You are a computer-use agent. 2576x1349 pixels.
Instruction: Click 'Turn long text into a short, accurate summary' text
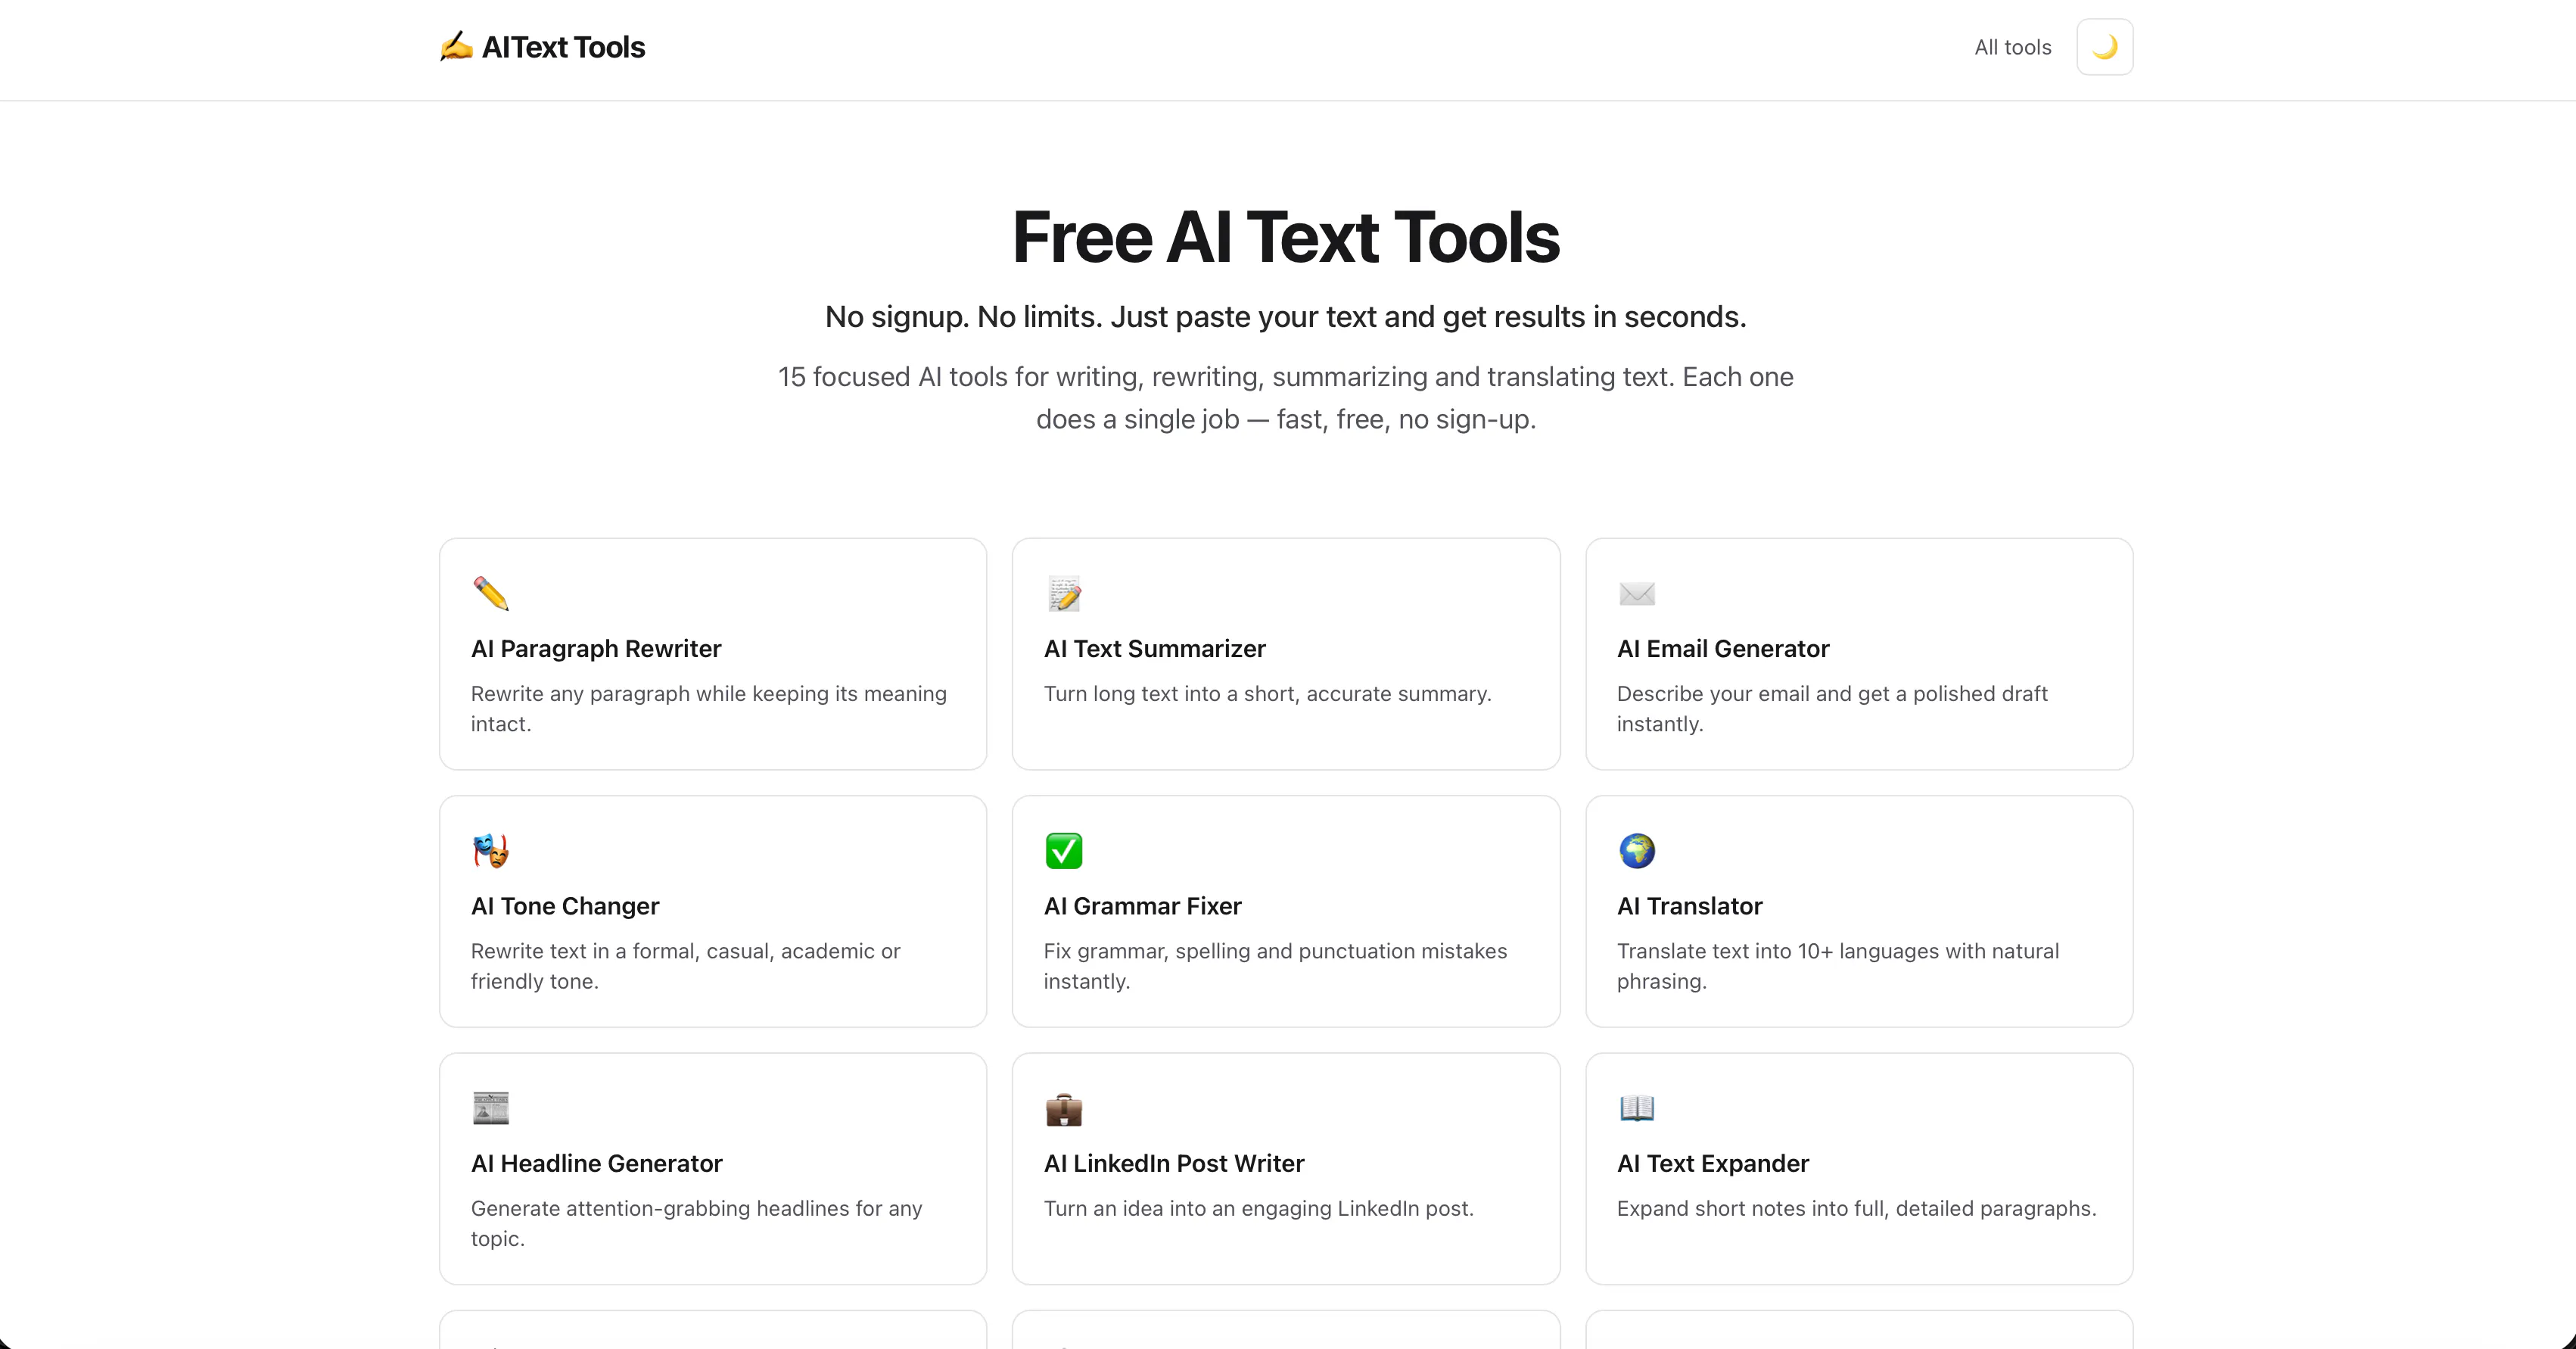1268,694
